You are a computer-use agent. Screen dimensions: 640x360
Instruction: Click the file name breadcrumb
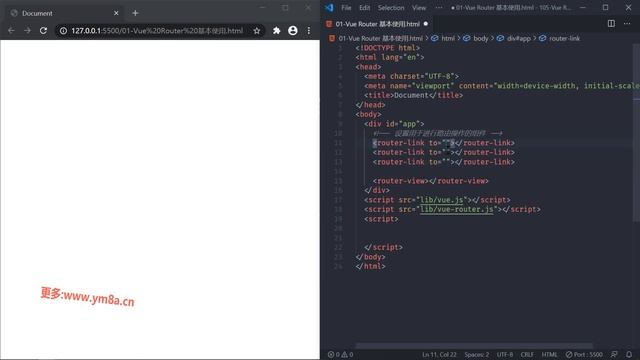click(x=380, y=38)
